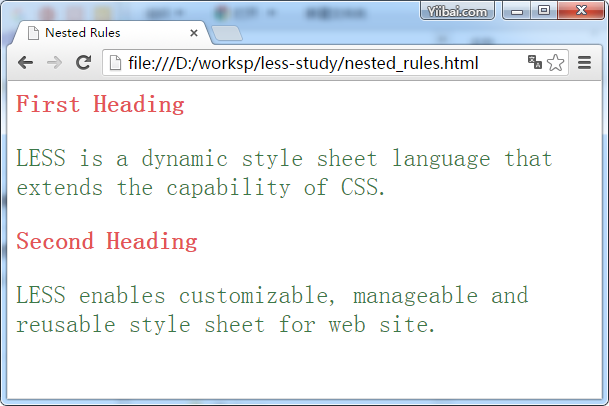Click the browser Back arrow
Screen dimensions: 609x406
pos(25,63)
